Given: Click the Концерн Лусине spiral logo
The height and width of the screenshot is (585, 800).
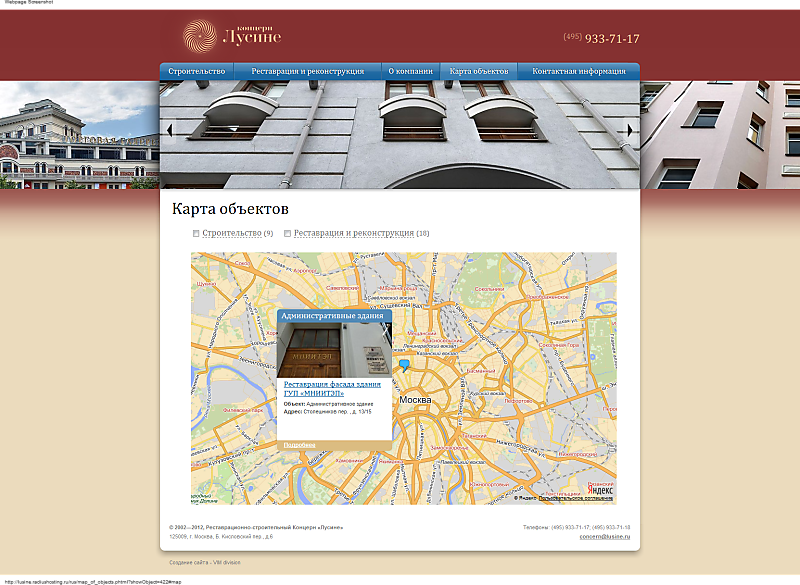Looking at the screenshot, I should tap(200, 36).
